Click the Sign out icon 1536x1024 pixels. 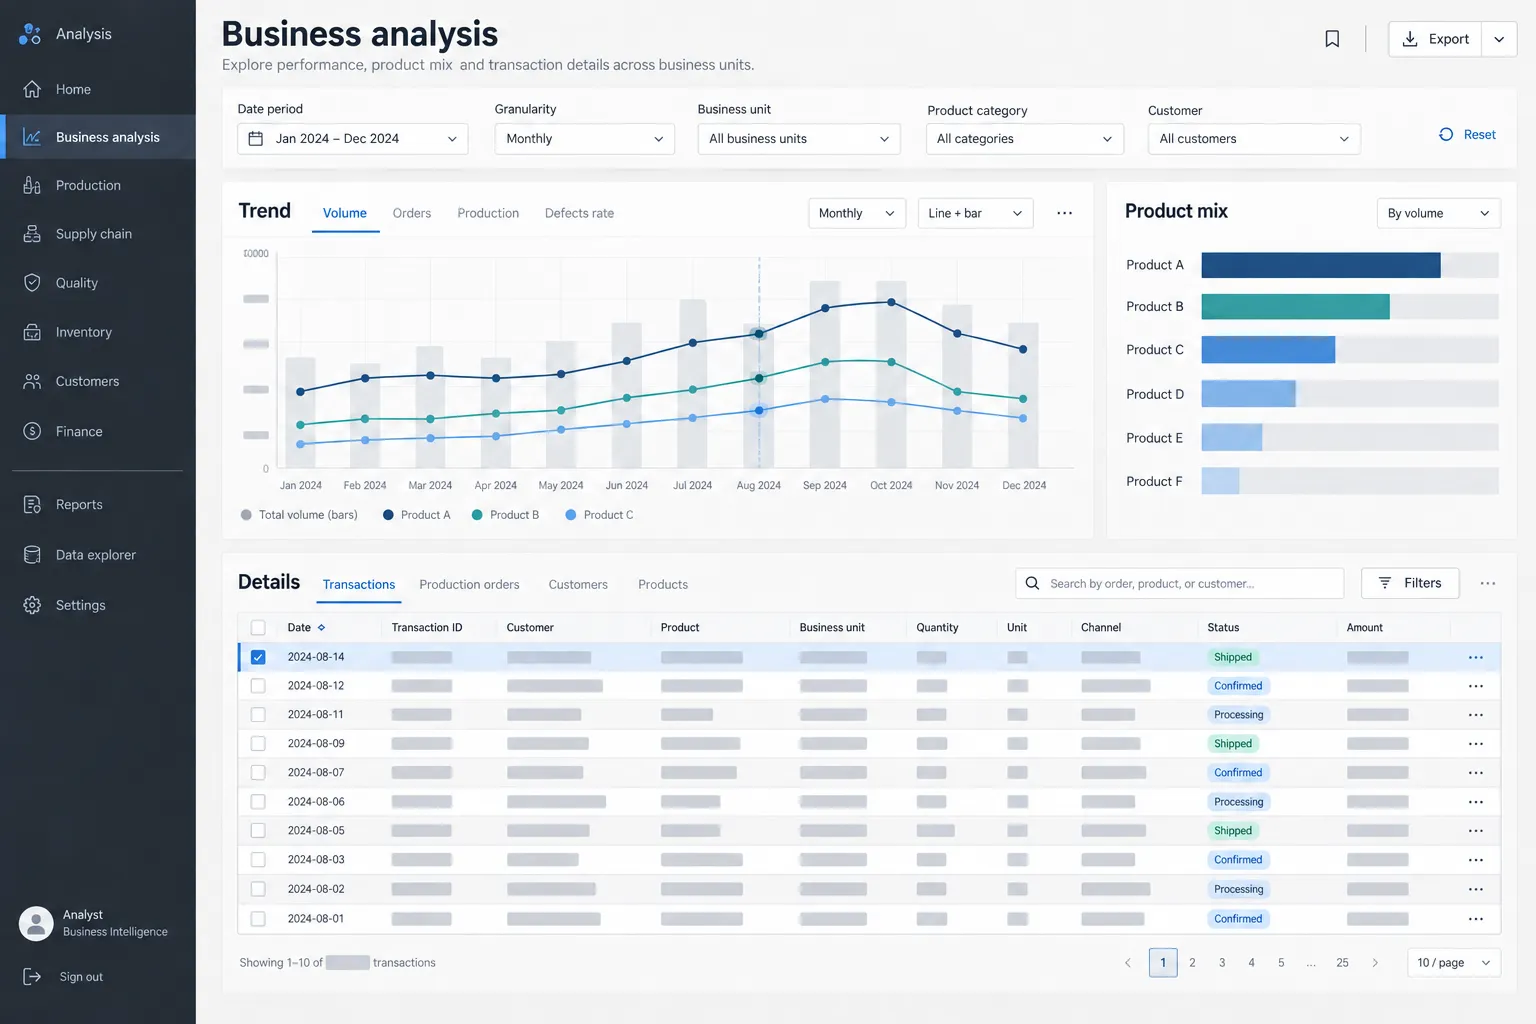pos(32,977)
